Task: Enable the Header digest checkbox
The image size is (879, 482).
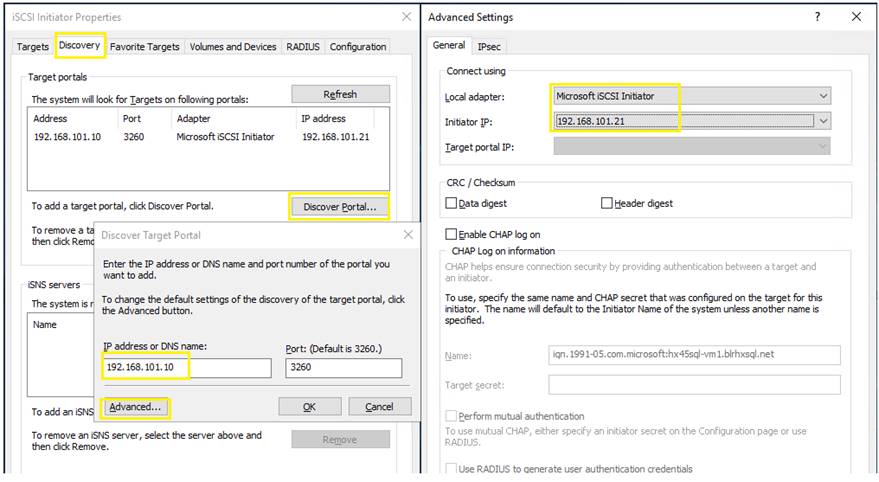Action: pos(607,203)
